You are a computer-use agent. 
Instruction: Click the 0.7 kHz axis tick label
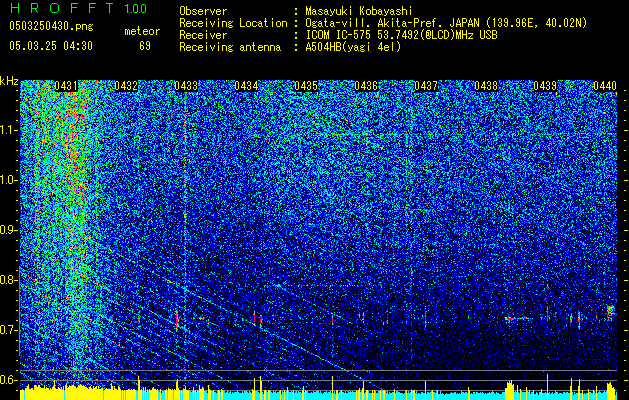point(8,330)
